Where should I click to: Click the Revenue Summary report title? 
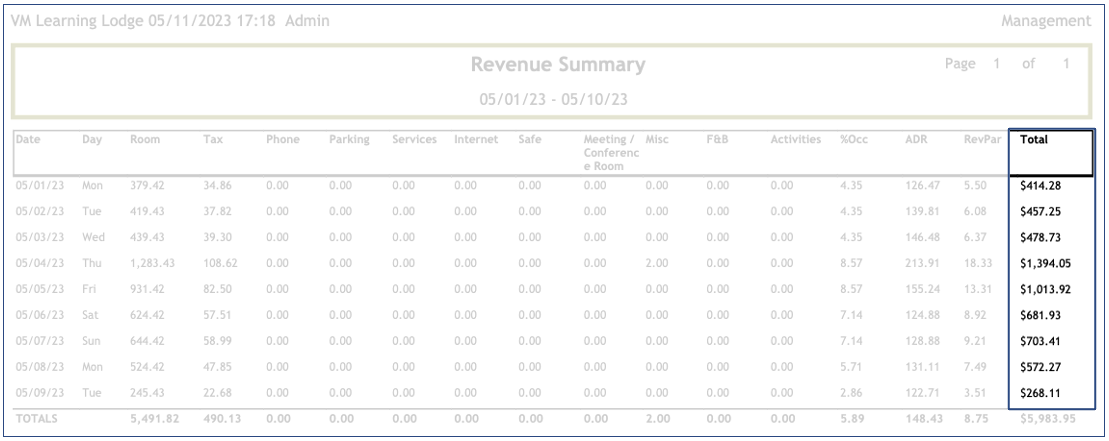point(558,66)
